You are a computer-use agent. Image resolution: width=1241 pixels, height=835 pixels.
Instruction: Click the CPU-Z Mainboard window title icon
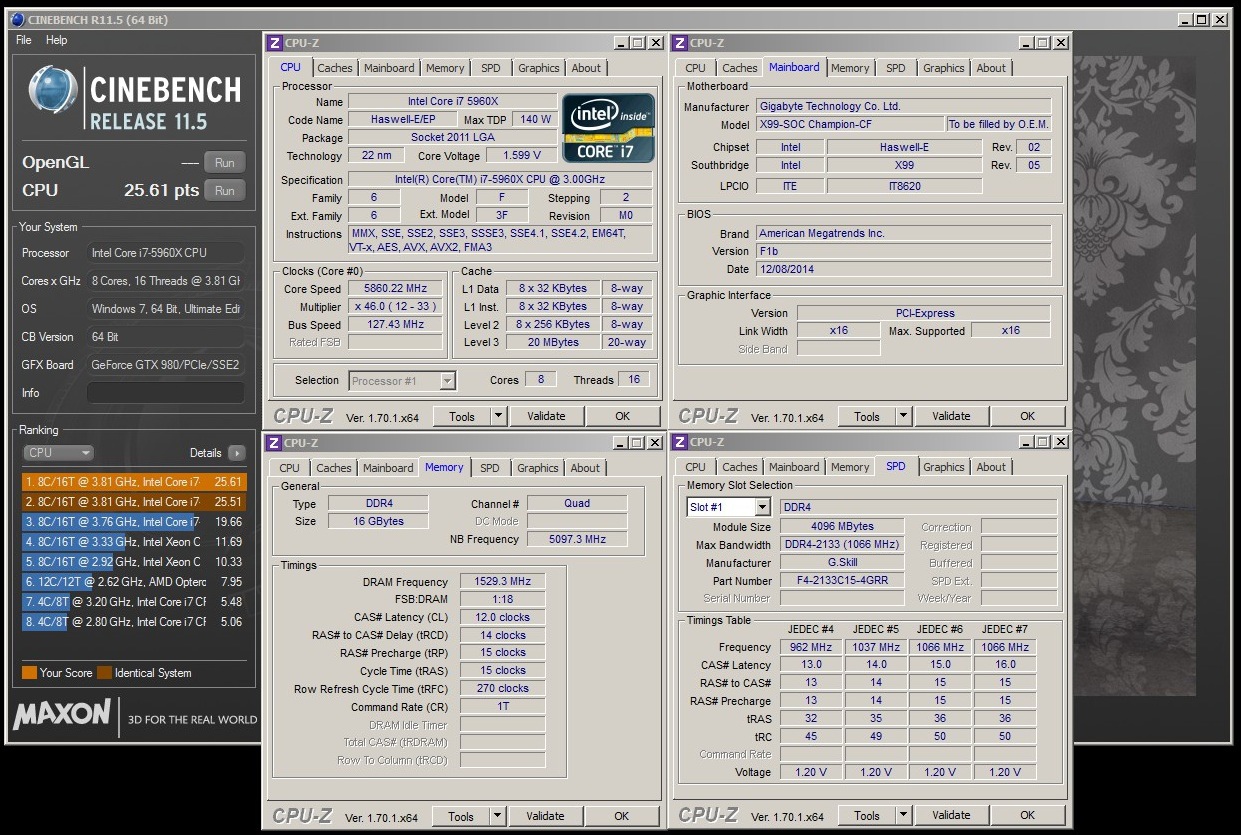pyautogui.click(x=680, y=43)
